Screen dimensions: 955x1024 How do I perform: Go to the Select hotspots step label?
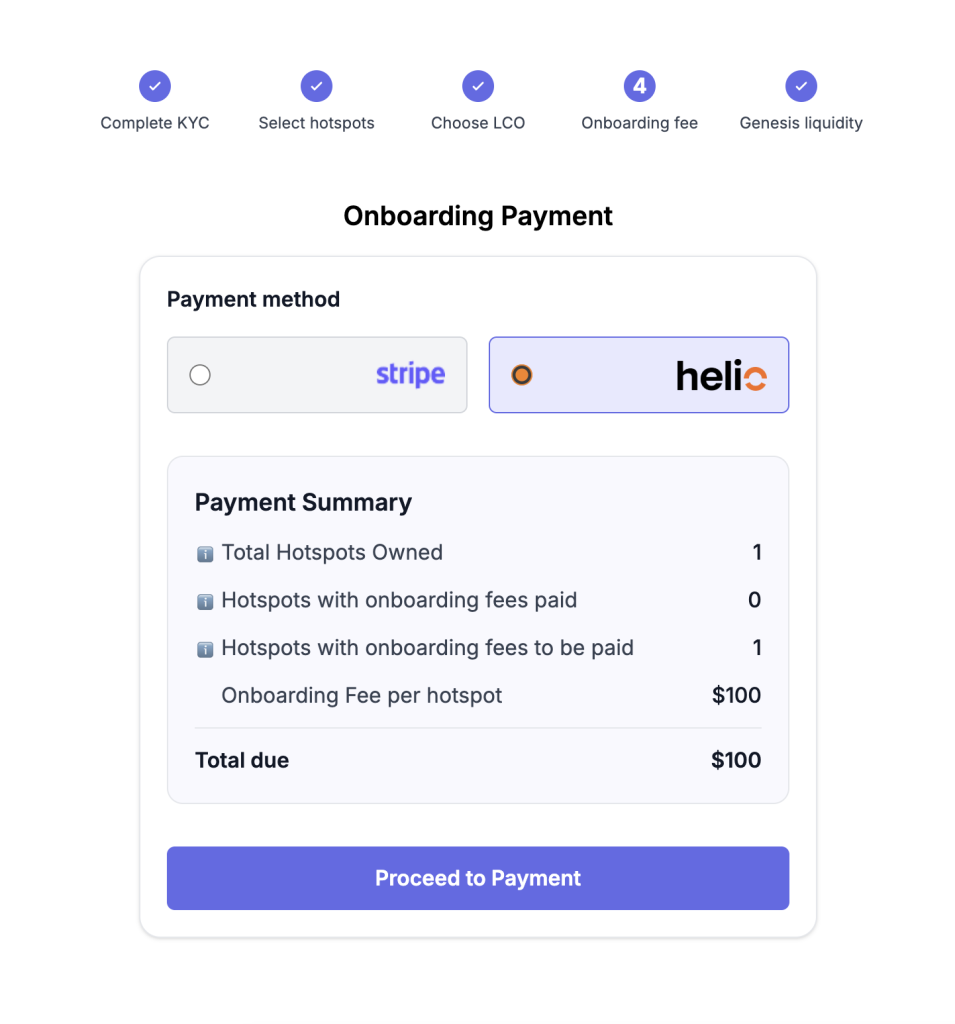click(x=316, y=123)
